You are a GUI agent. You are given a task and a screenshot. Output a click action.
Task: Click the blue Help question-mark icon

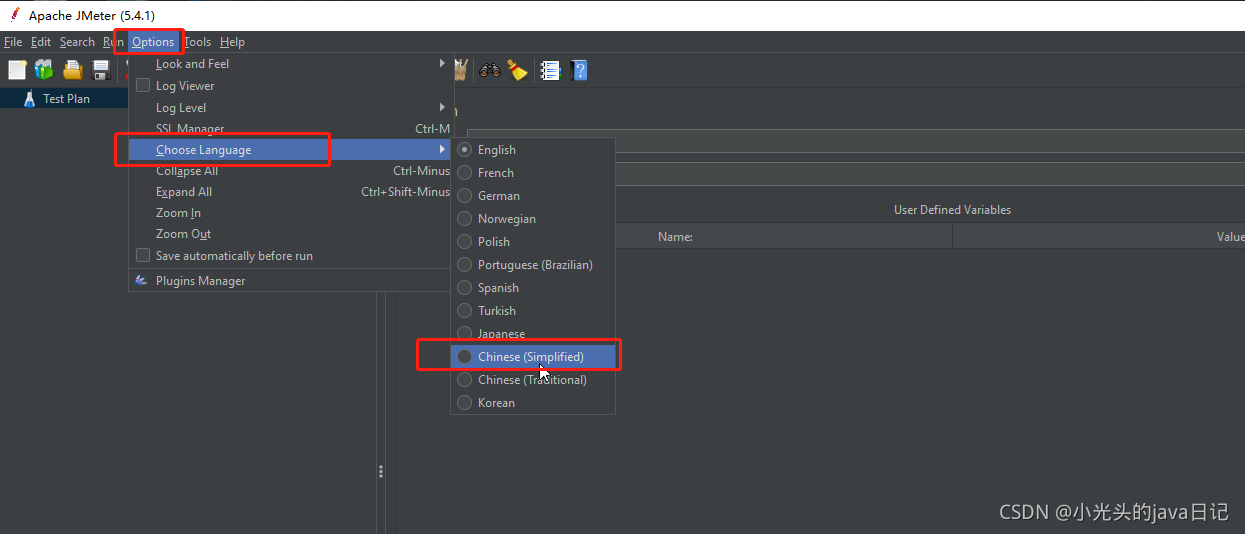(579, 70)
